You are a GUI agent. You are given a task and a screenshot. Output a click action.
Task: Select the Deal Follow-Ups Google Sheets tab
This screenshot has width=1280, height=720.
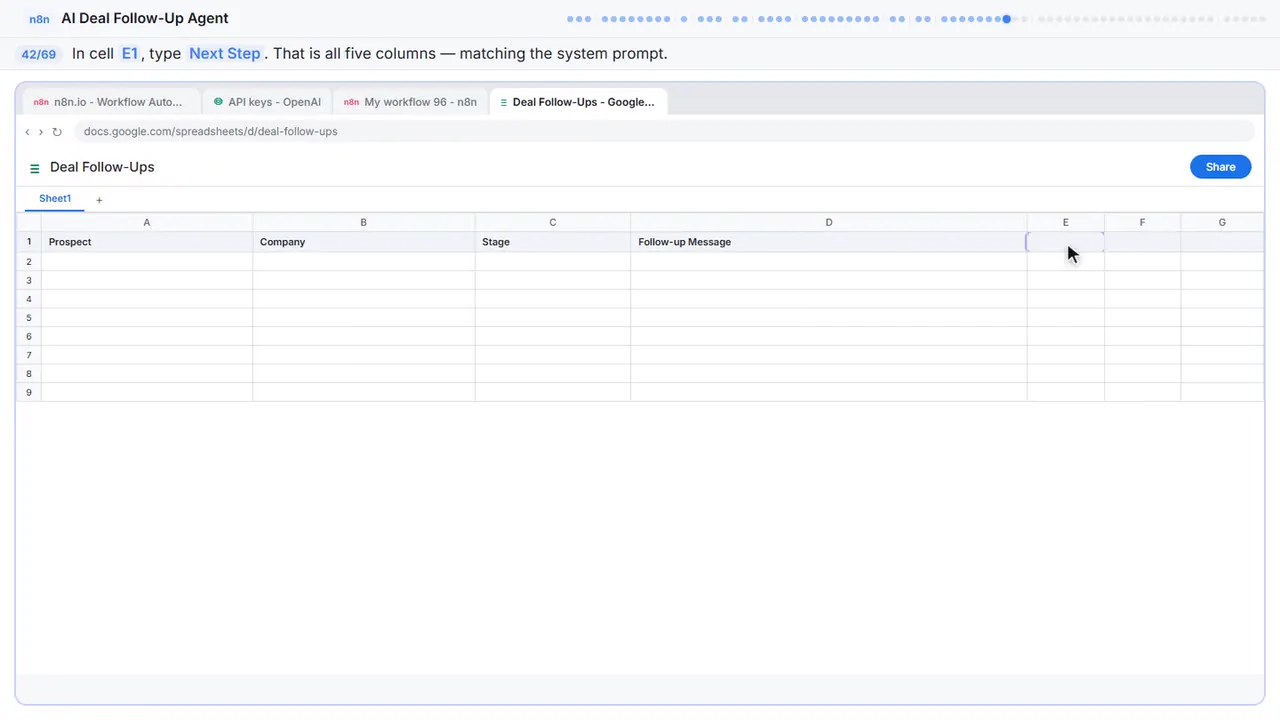pos(578,102)
